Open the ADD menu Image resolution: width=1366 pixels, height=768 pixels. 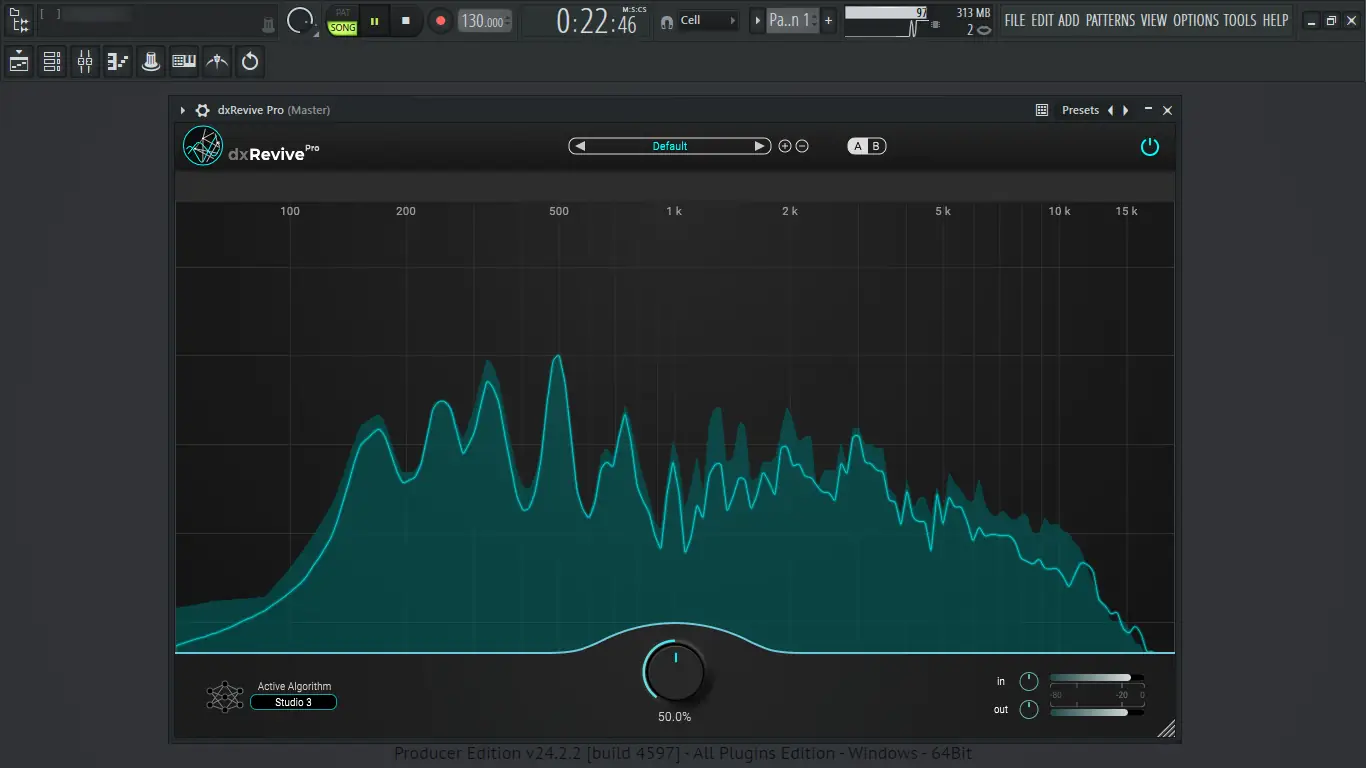(x=1069, y=20)
